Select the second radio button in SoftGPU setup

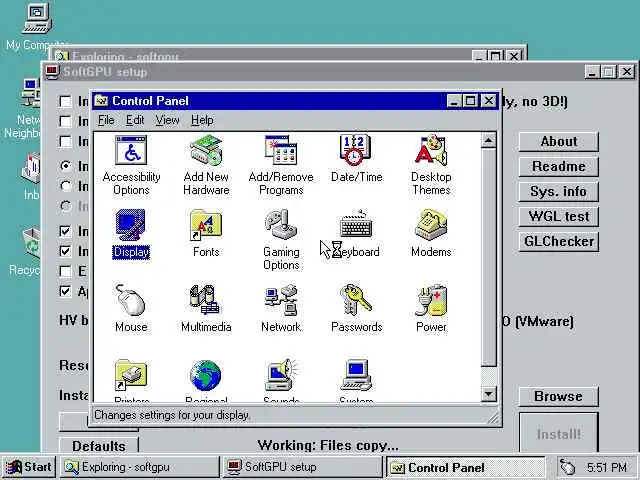(x=65, y=186)
